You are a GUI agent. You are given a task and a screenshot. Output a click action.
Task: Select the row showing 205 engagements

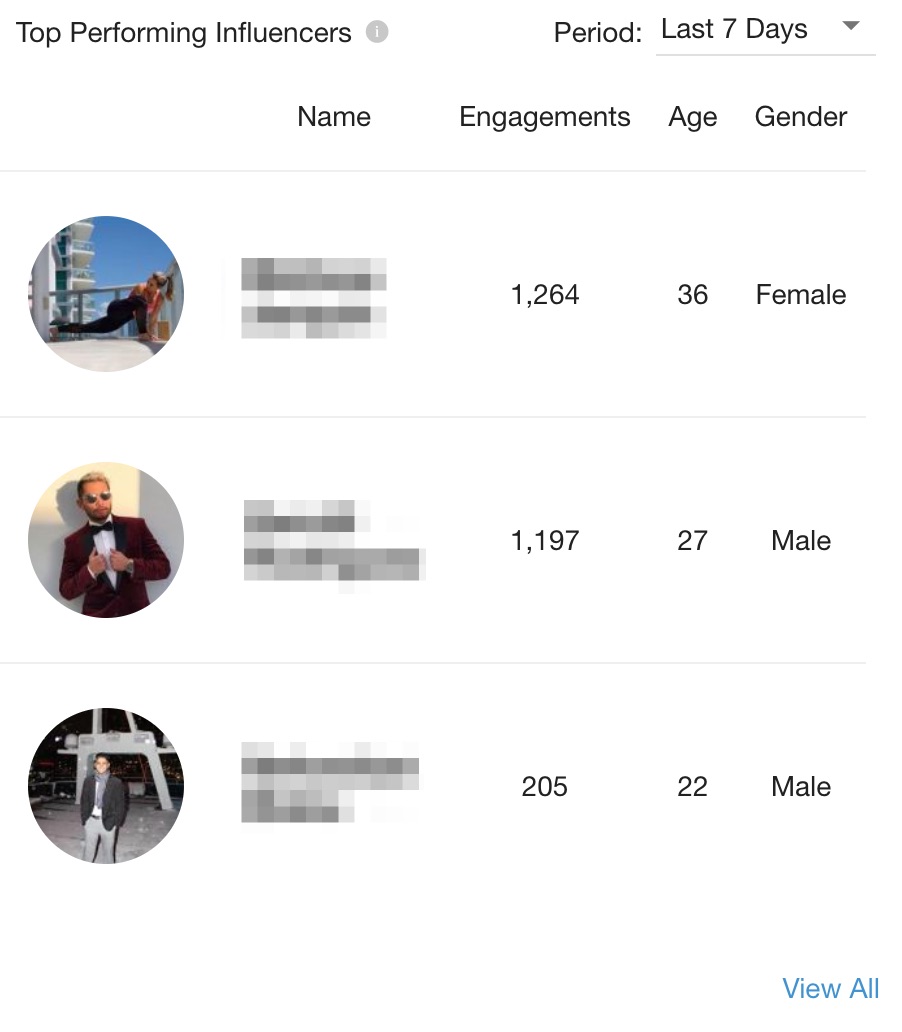pyautogui.click(x=545, y=786)
